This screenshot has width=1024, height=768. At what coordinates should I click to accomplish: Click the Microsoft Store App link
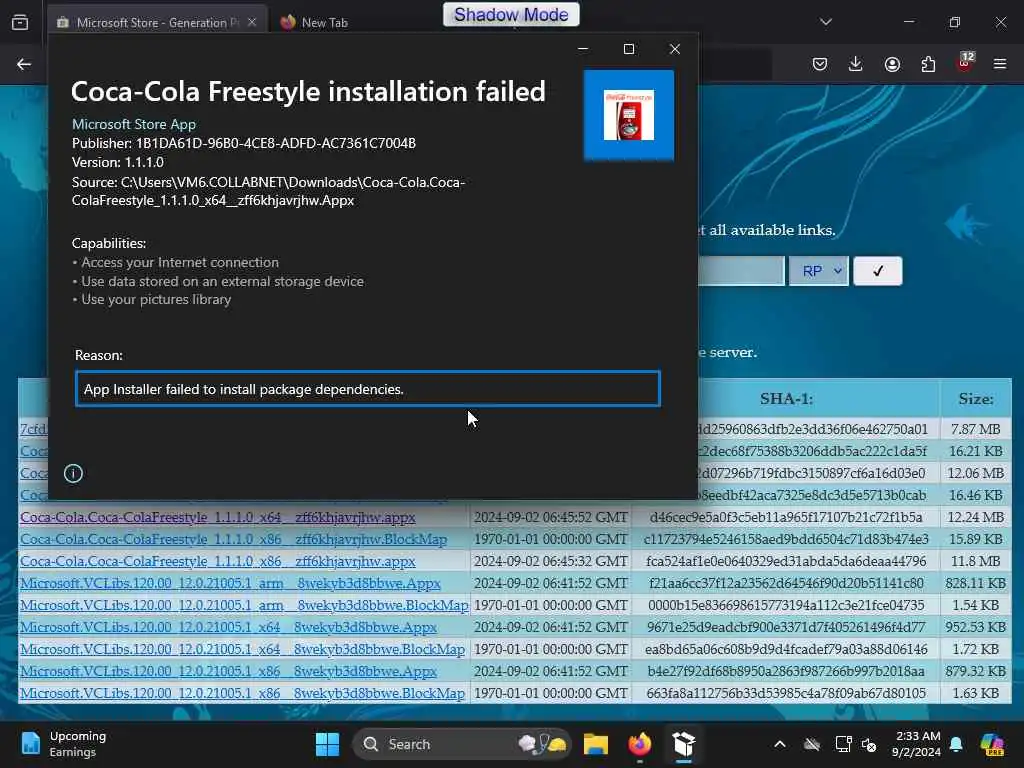point(134,124)
